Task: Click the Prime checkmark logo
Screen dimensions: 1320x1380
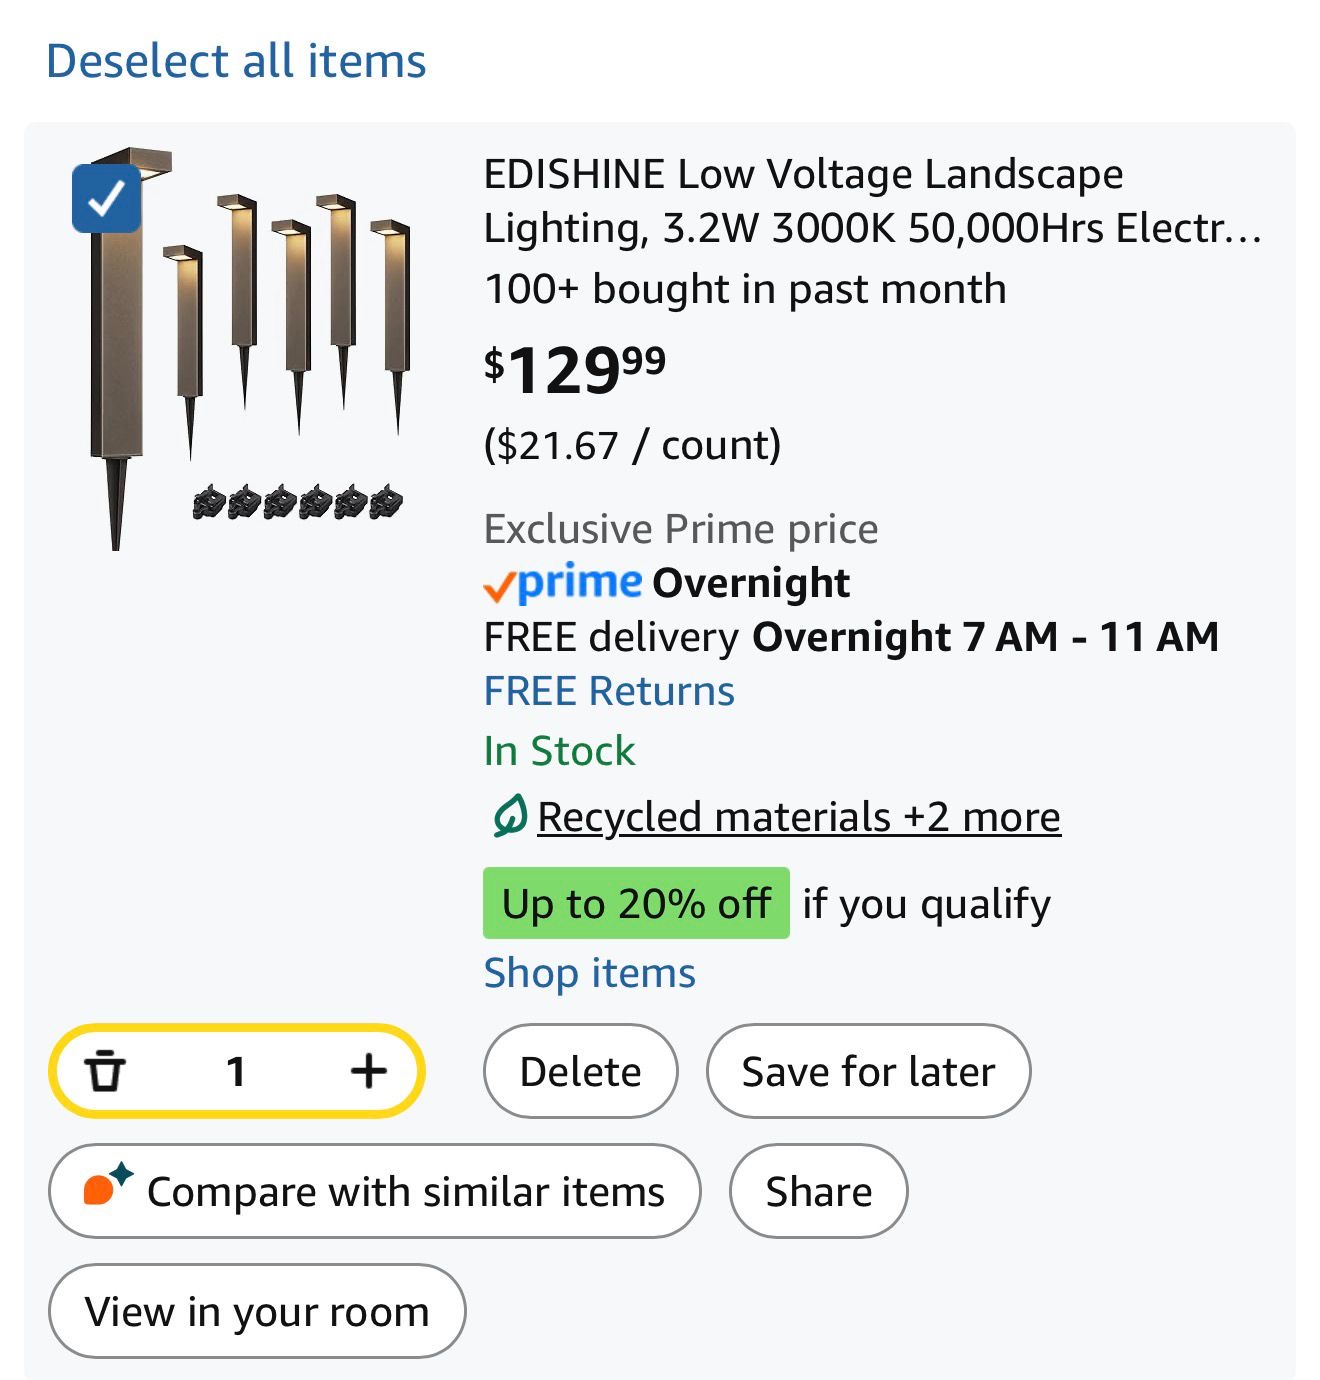Action: [563, 583]
